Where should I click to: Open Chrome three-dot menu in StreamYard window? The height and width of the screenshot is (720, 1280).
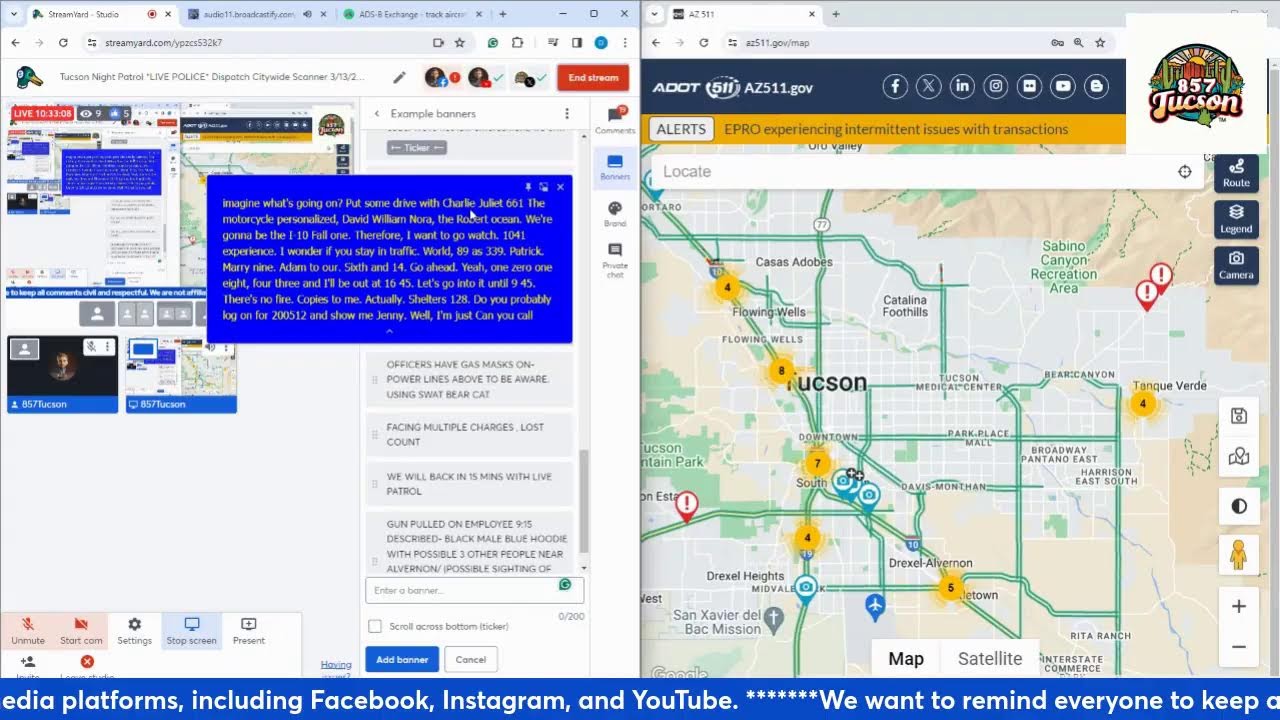625,43
